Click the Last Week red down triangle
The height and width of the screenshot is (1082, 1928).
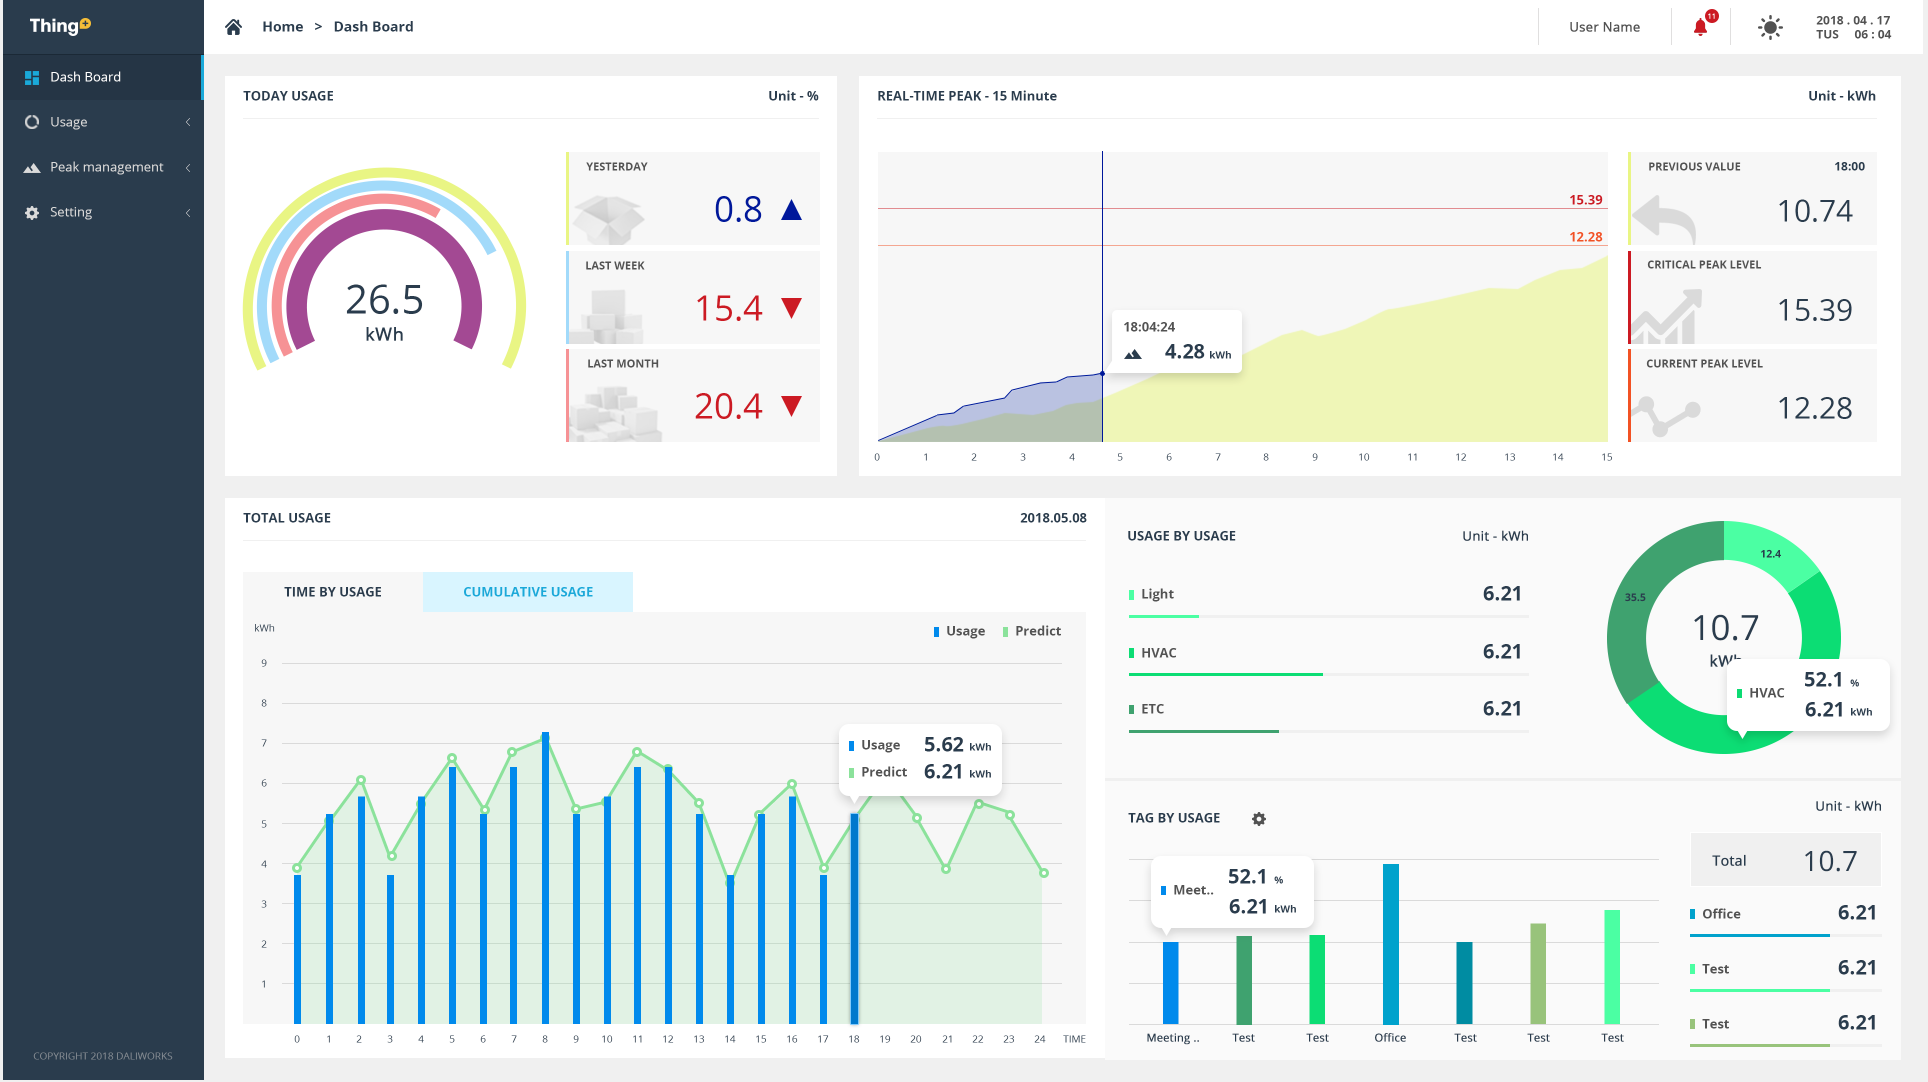[792, 308]
